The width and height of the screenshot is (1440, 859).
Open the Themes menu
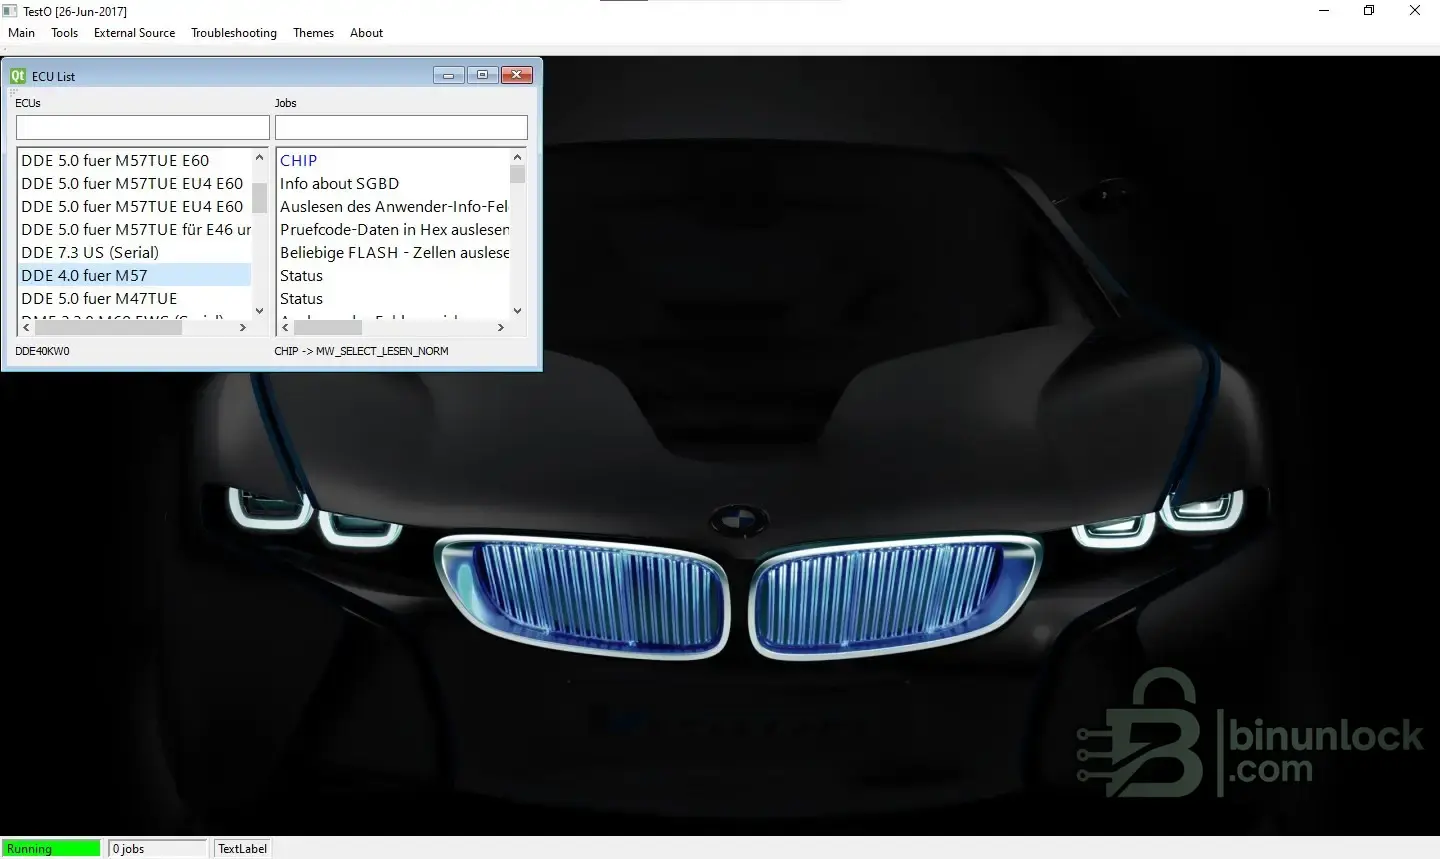pos(313,33)
